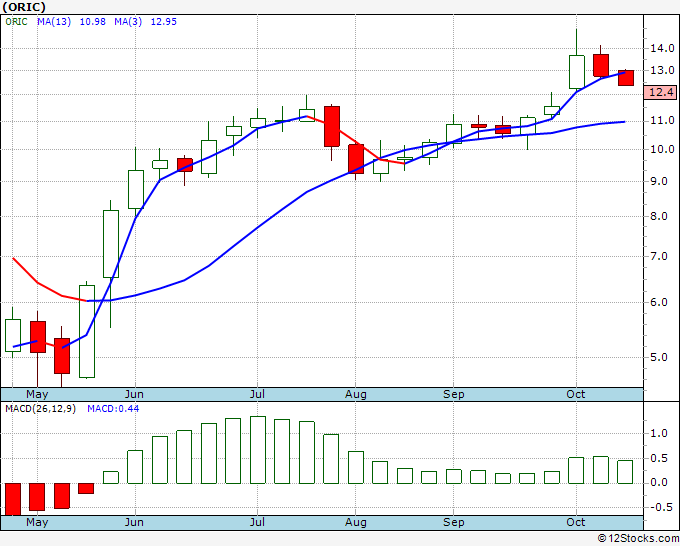Click the large red candle before Aug
The width and height of the screenshot is (680, 546).
pyautogui.click(x=332, y=126)
